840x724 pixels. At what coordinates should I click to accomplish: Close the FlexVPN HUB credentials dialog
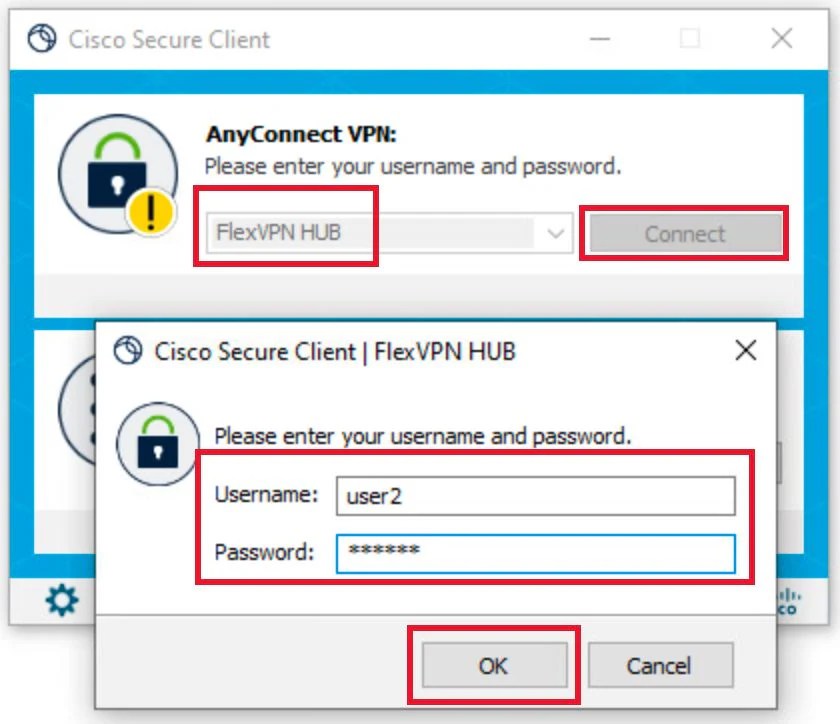(745, 351)
